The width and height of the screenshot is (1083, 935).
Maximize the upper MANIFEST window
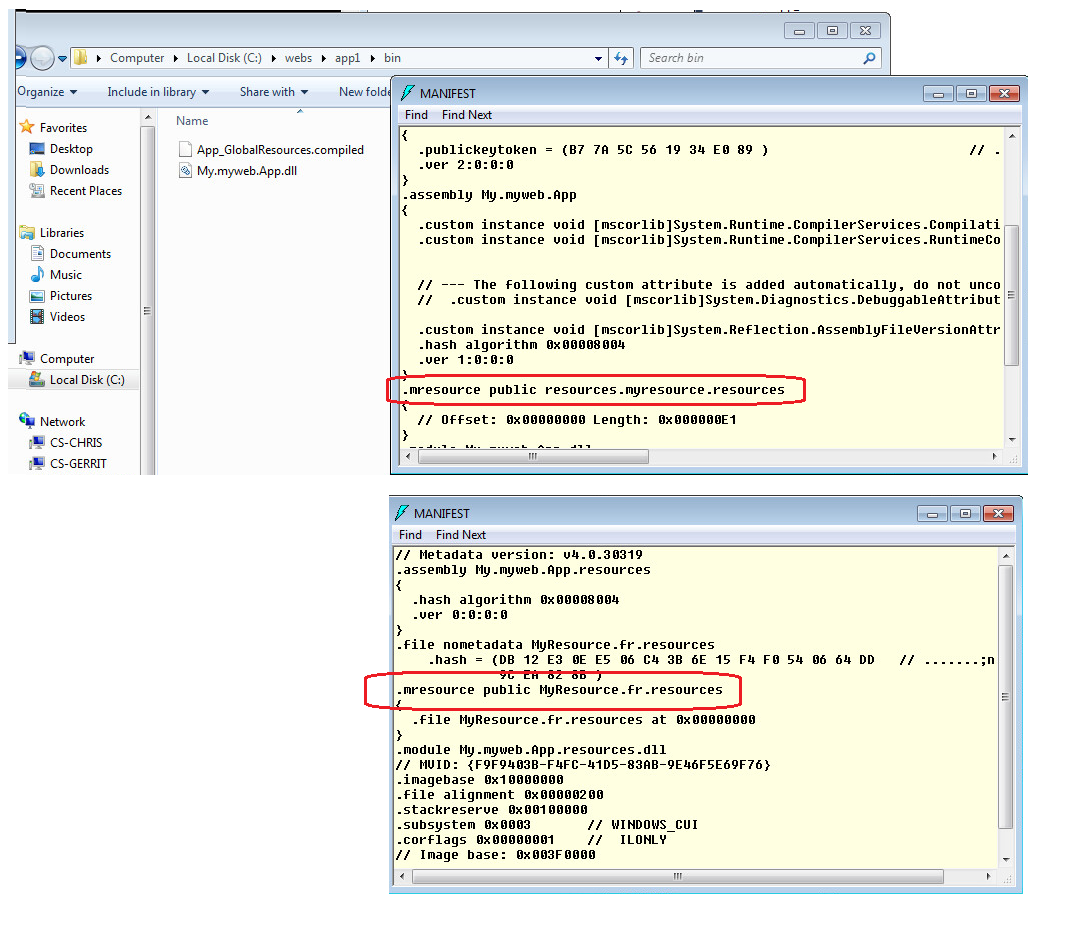point(971,93)
